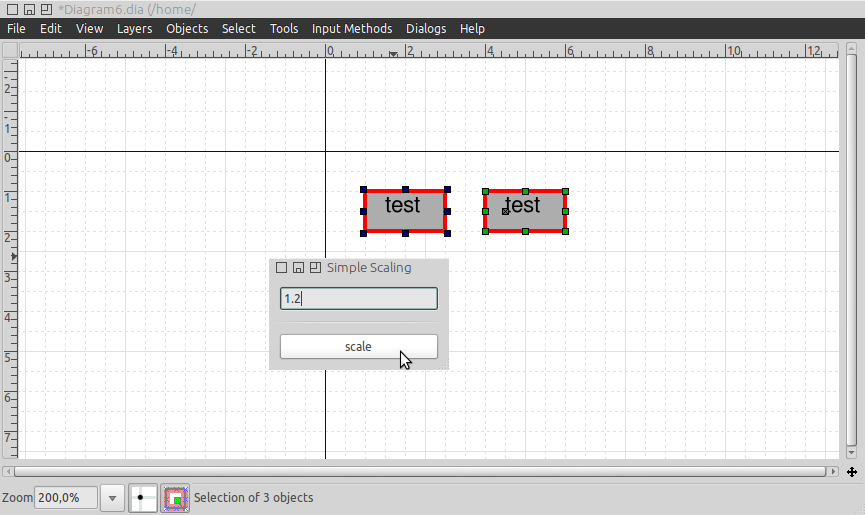Click the canvas navigation popup icon

click(x=852, y=472)
